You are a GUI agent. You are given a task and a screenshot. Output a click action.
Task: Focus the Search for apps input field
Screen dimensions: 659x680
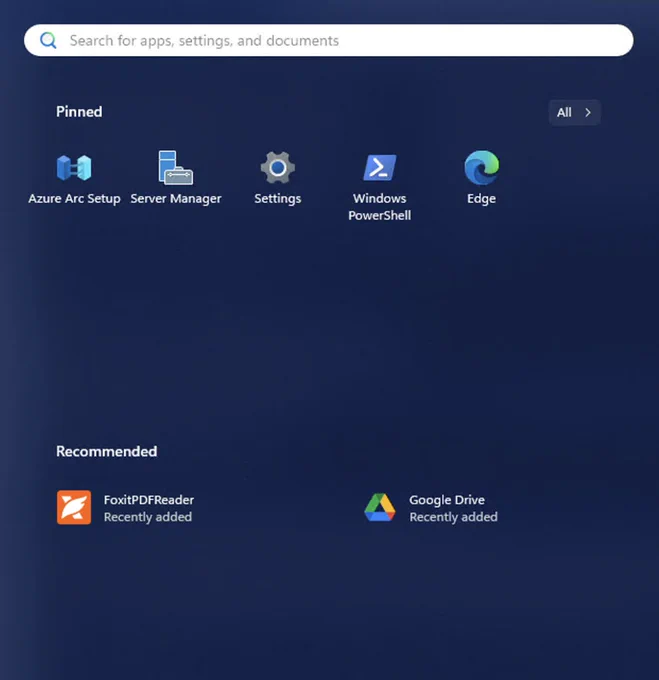pyautogui.click(x=329, y=40)
